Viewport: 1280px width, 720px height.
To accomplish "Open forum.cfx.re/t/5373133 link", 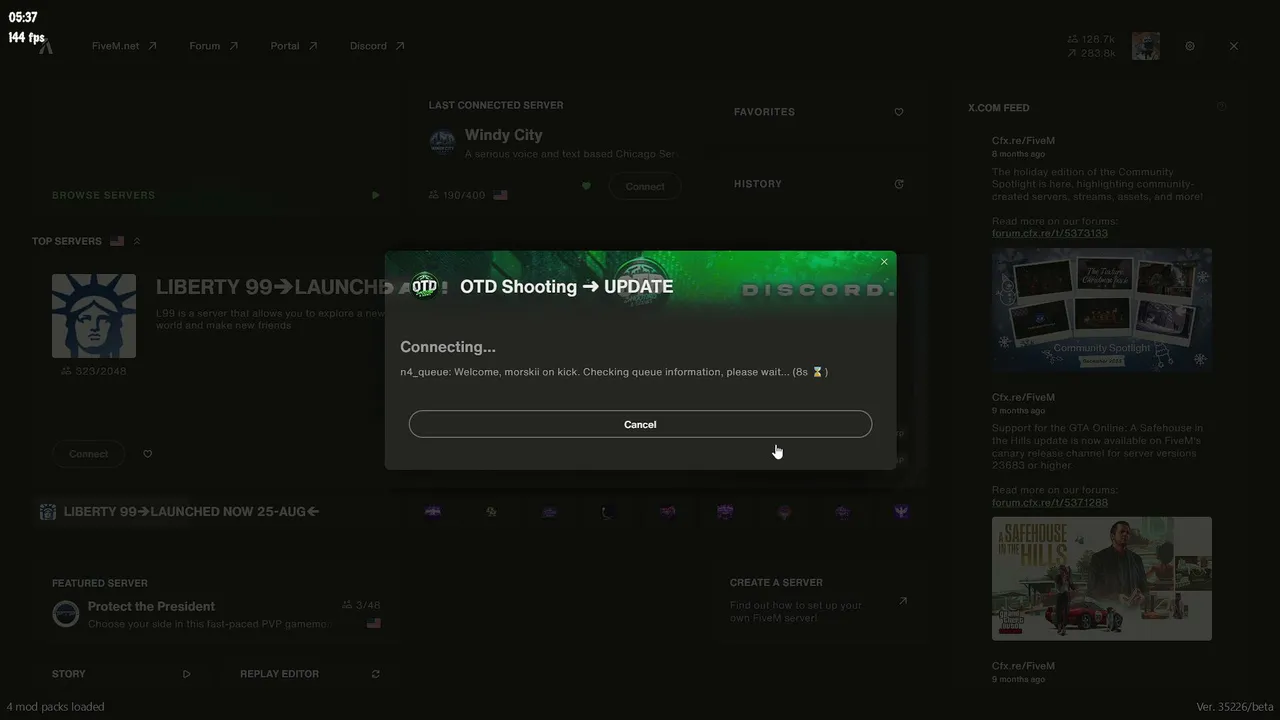I will pos(1050,233).
